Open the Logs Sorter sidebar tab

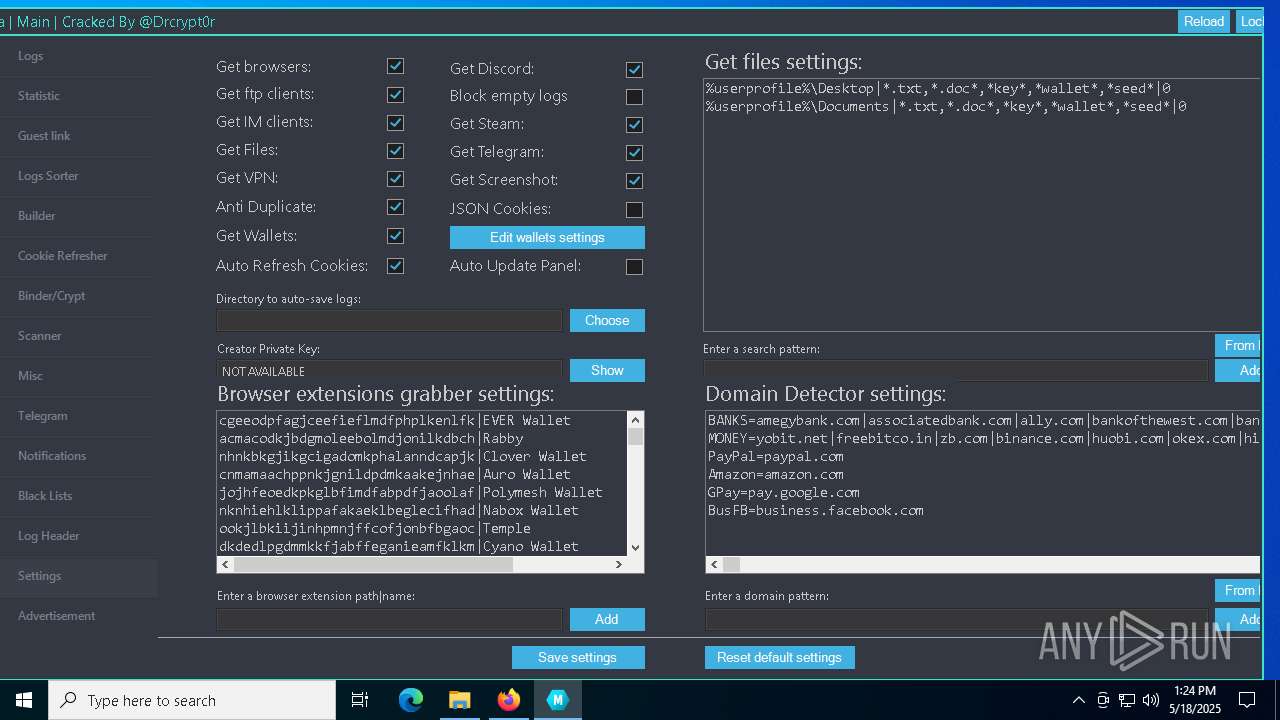78,176
